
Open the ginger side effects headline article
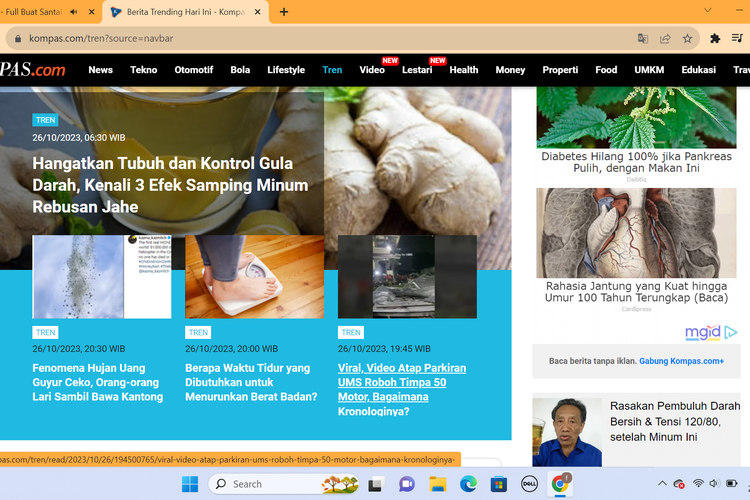point(170,185)
